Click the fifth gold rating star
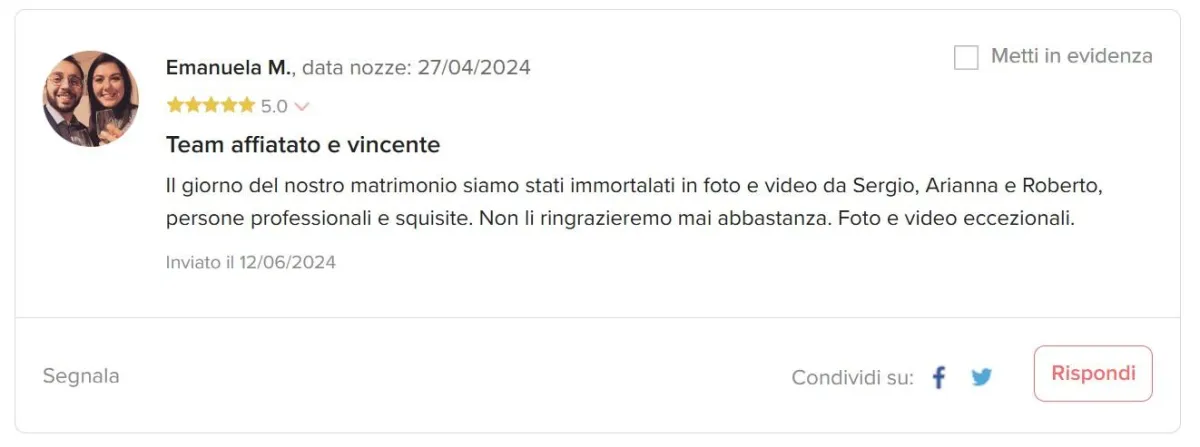The width and height of the screenshot is (1200, 447). [x=247, y=105]
